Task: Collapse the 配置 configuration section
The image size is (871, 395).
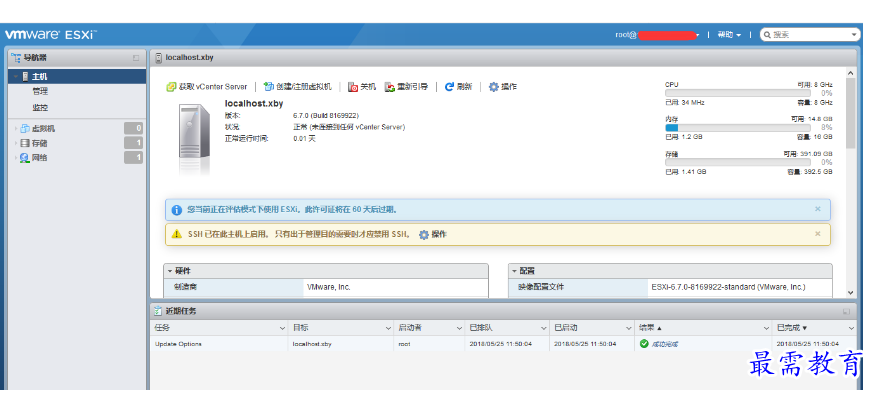Action: click(x=515, y=271)
